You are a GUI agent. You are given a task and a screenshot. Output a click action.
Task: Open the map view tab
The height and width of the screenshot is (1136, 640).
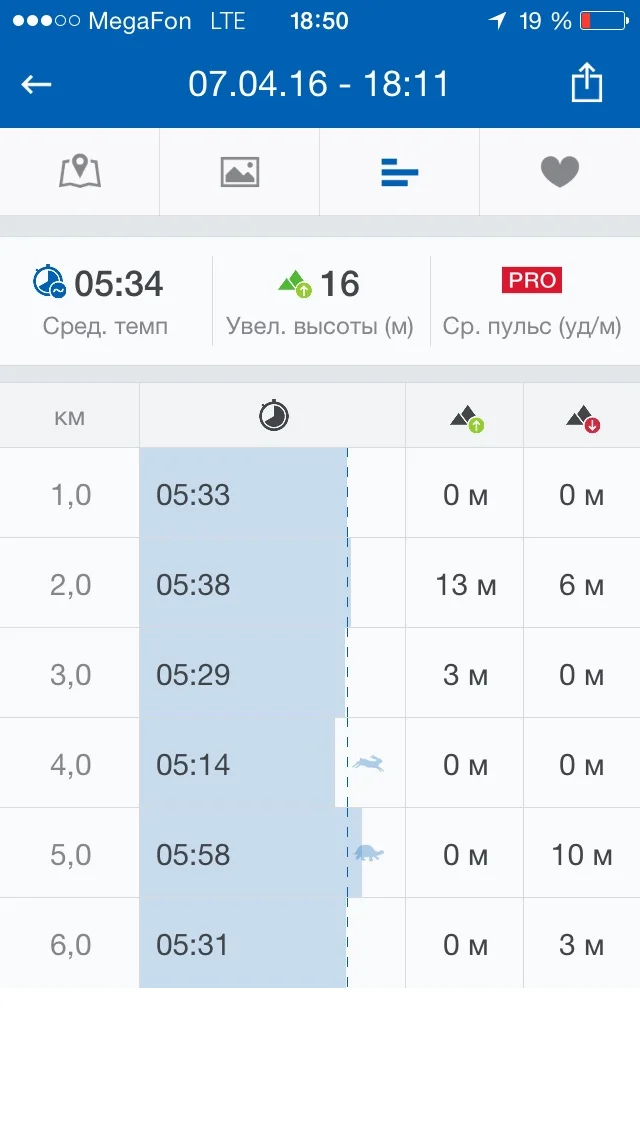[80, 172]
